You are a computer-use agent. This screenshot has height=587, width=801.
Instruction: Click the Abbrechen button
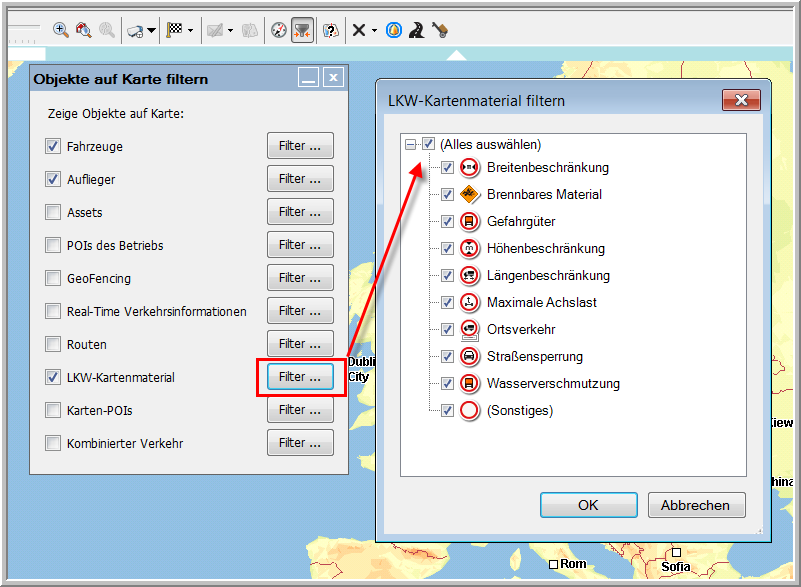tap(696, 505)
